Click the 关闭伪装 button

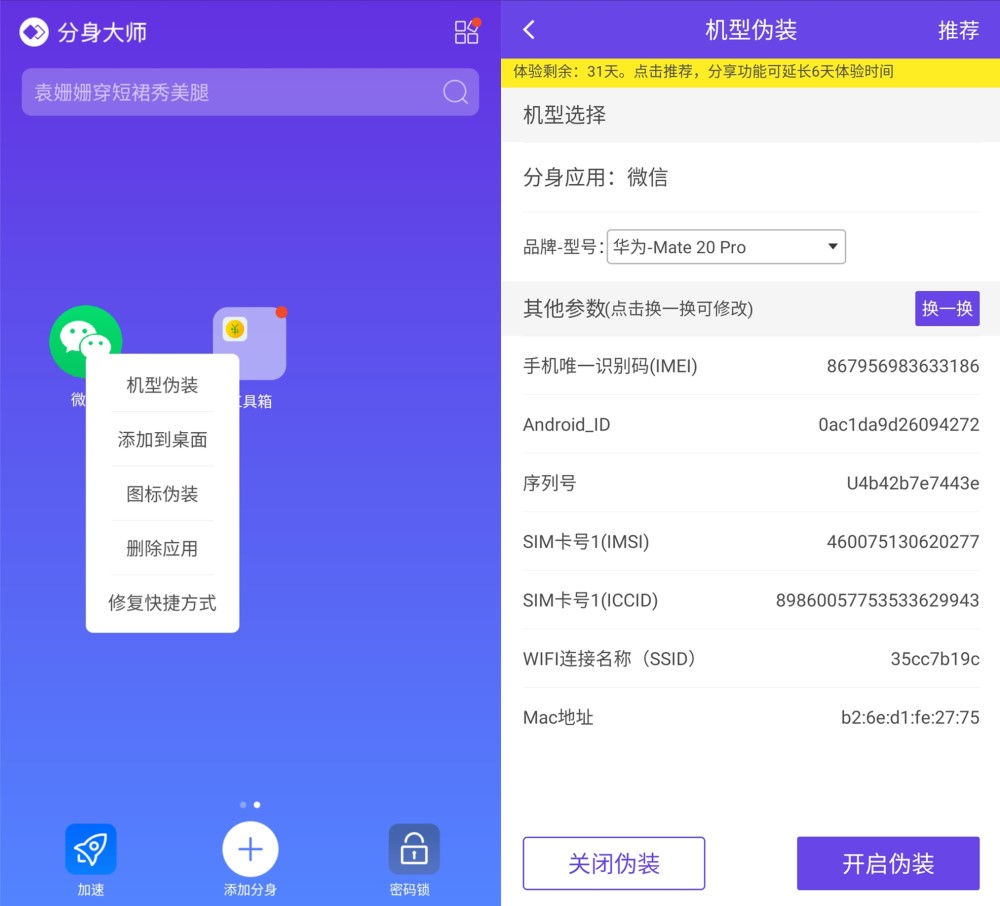click(x=614, y=863)
